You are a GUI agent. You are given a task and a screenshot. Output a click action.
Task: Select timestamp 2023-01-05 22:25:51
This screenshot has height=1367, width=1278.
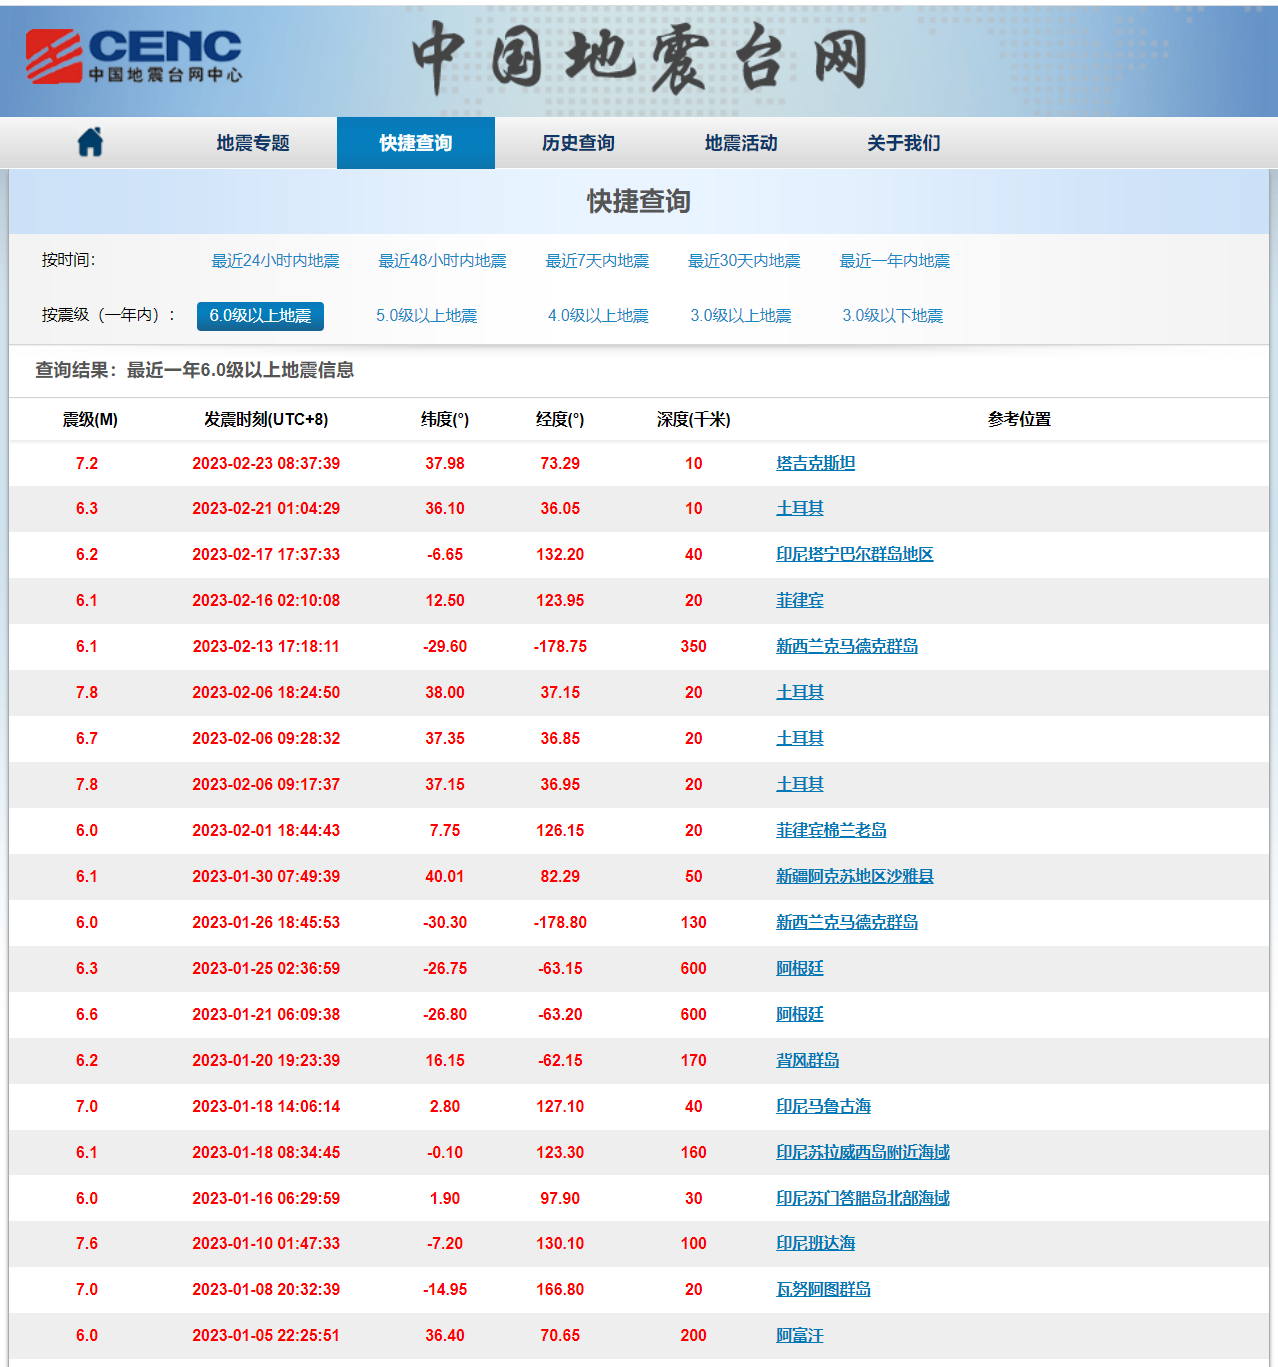[266, 1335]
